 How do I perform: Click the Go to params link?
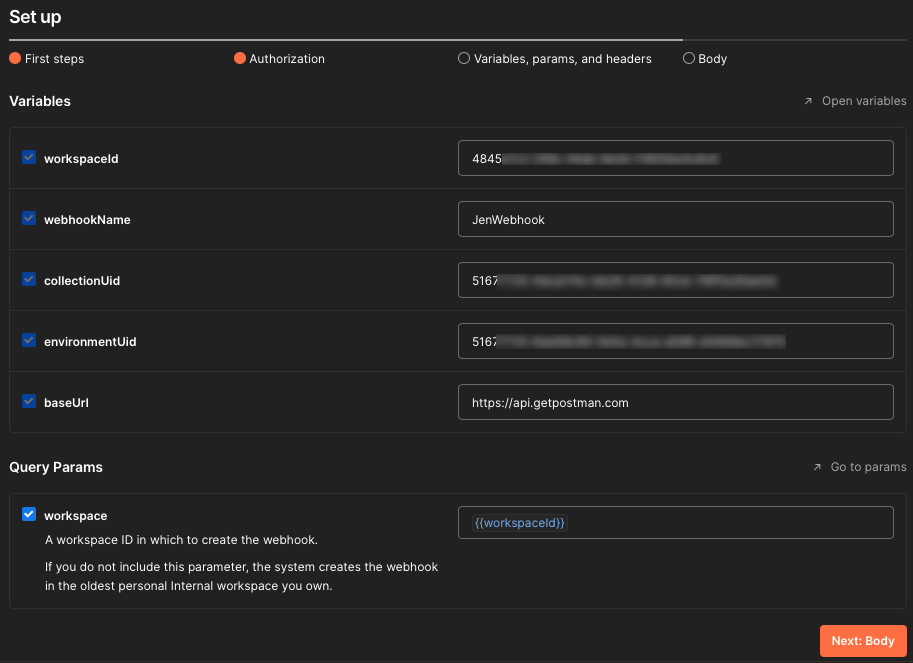(868, 467)
